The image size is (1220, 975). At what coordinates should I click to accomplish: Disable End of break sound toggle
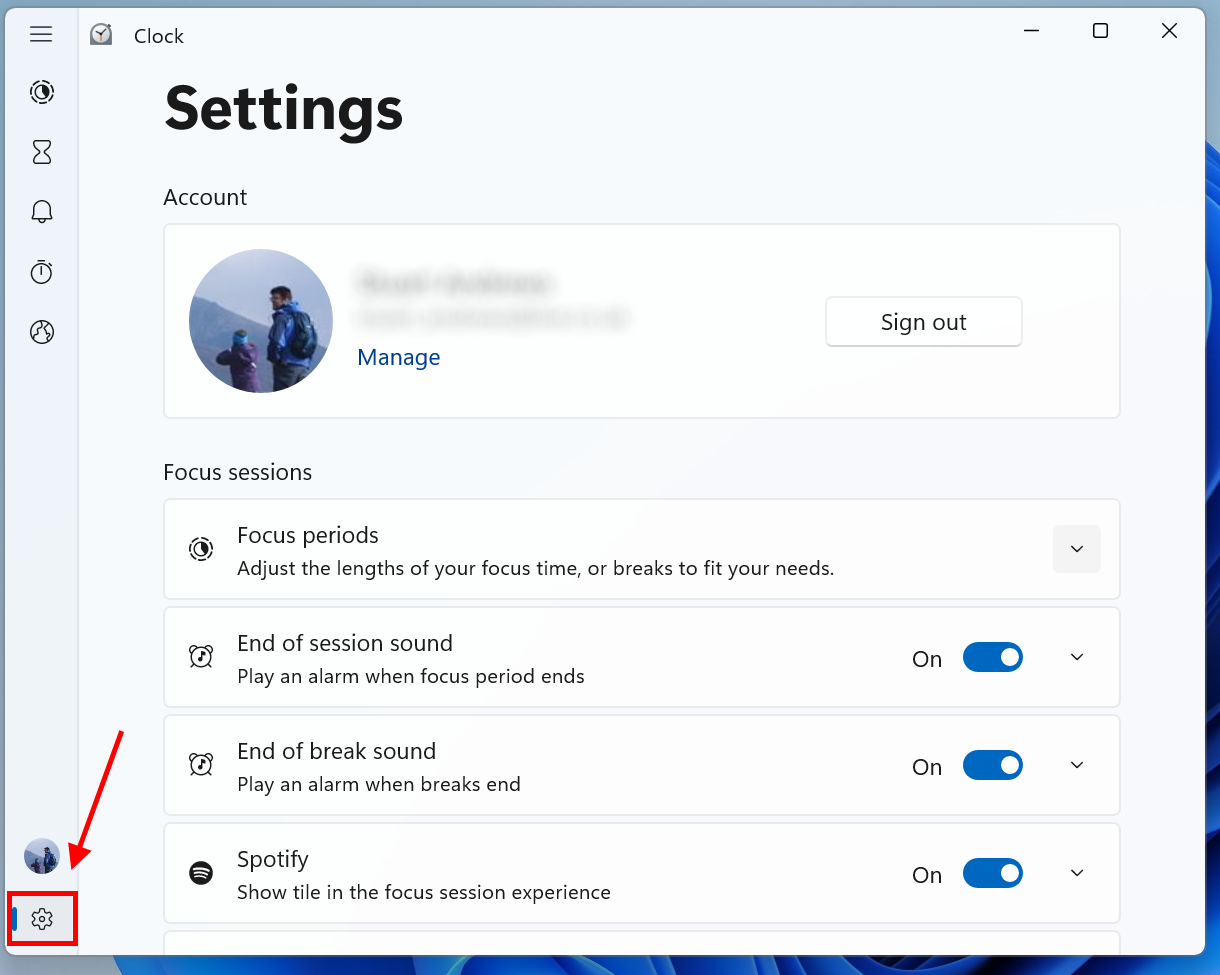pos(992,765)
